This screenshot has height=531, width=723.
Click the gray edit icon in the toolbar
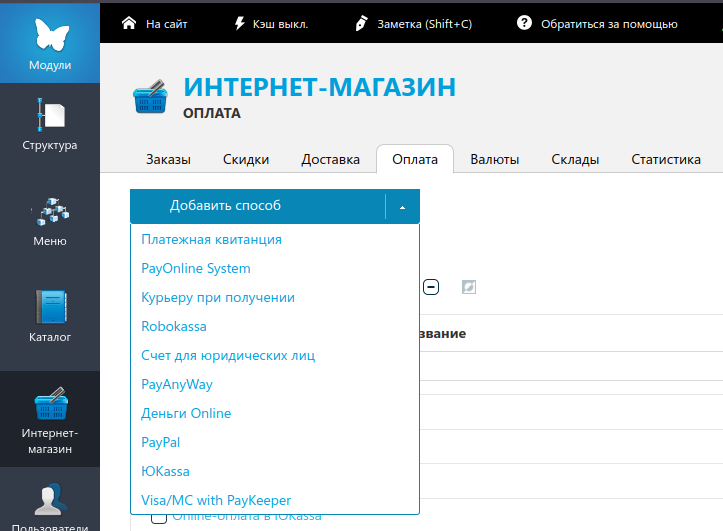coord(469,287)
